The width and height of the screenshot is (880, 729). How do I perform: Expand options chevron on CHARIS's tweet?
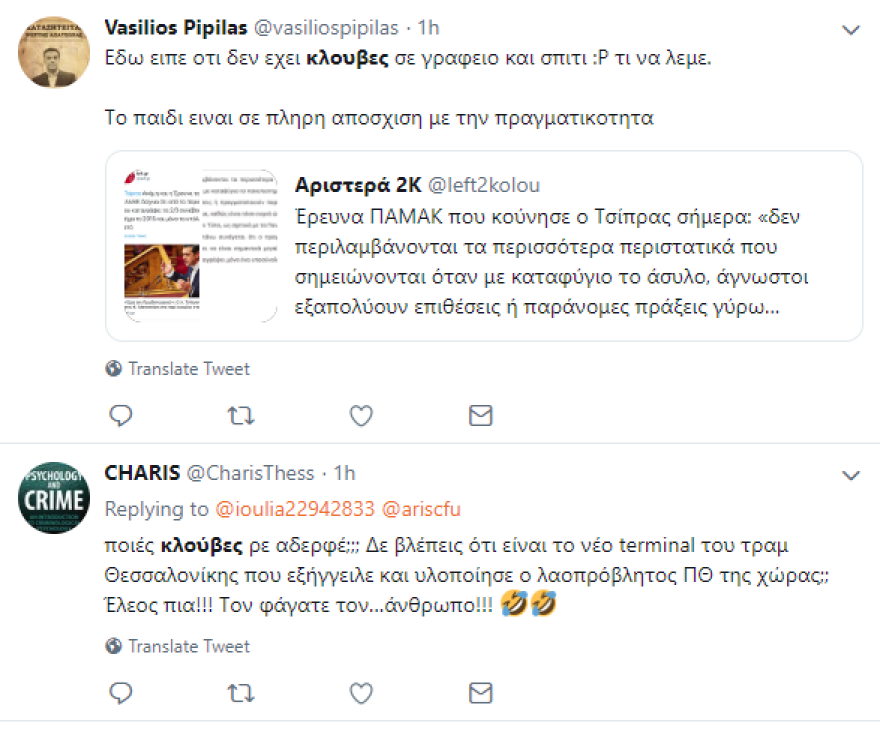click(852, 477)
